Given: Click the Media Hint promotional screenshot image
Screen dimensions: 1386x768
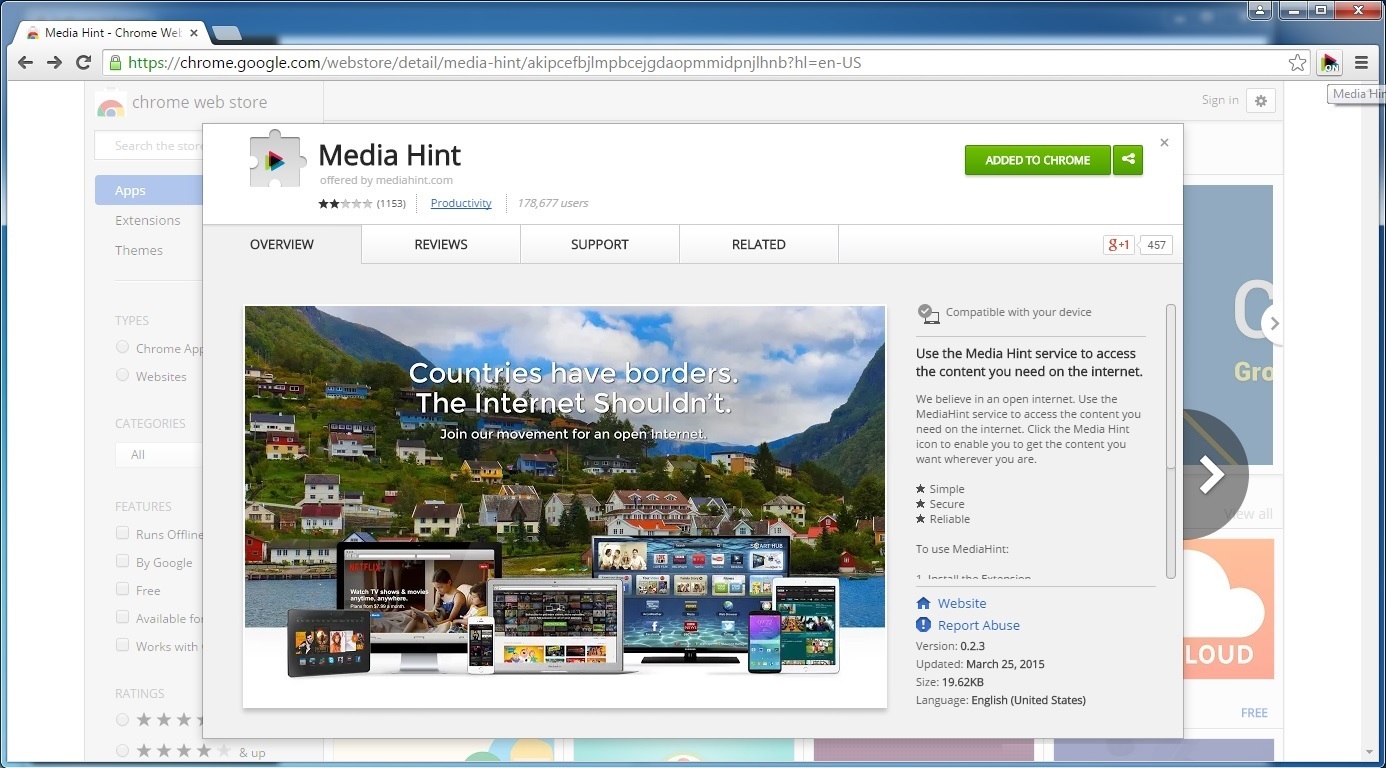Looking at the screenshot, I should 565,507.
